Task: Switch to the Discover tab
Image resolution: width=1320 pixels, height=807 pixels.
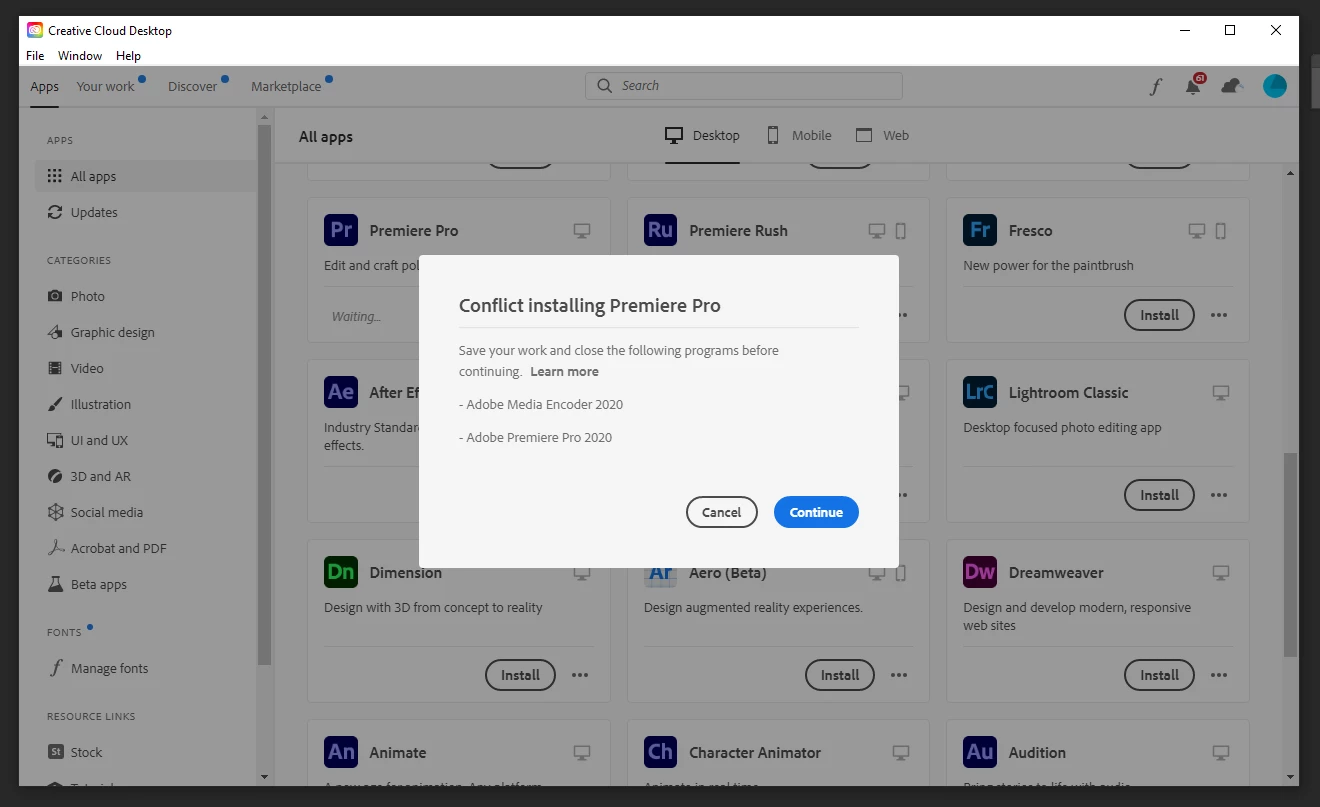Action: tap(192, 87)
